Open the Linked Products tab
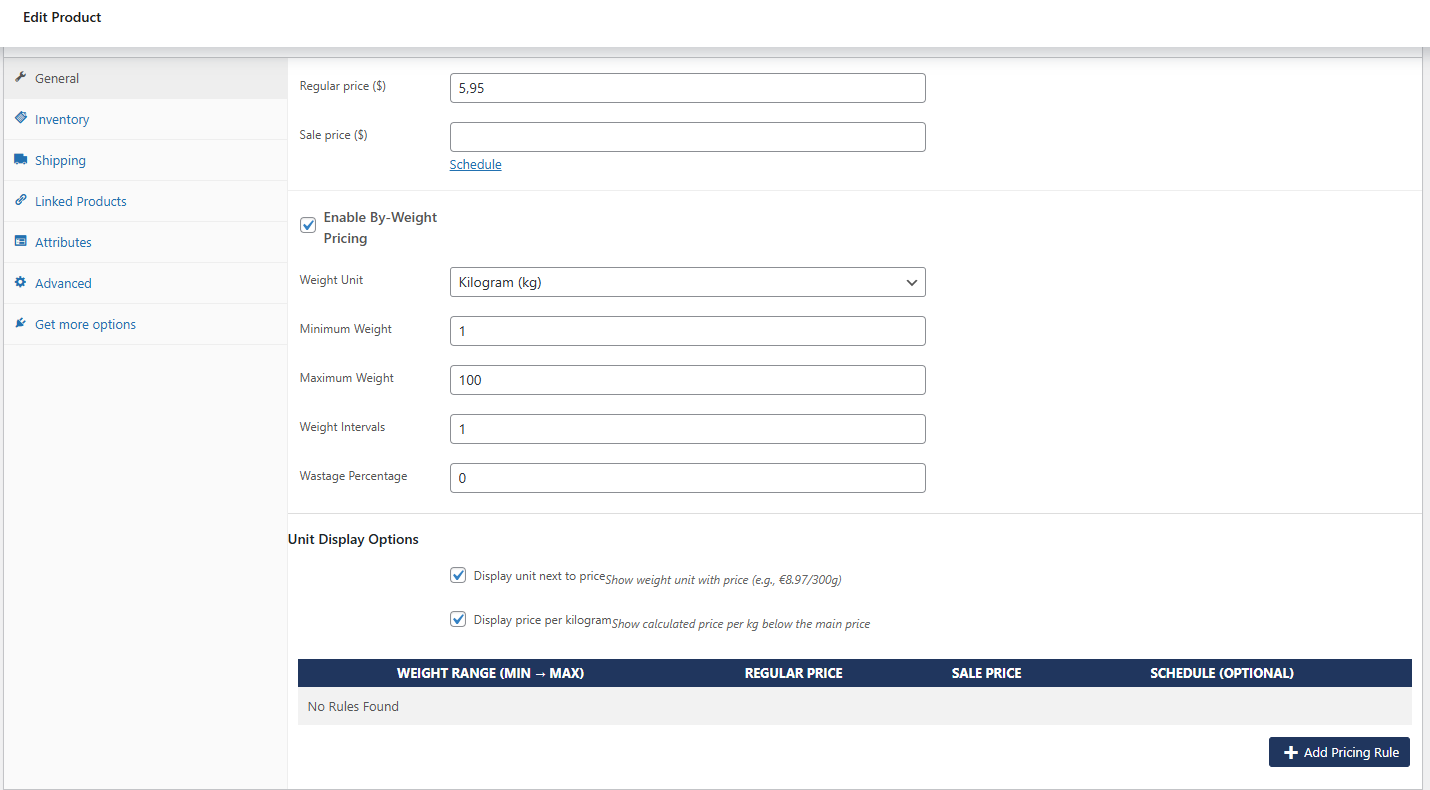Screen dimensions: 1430x790 click(x=80, y=200)
